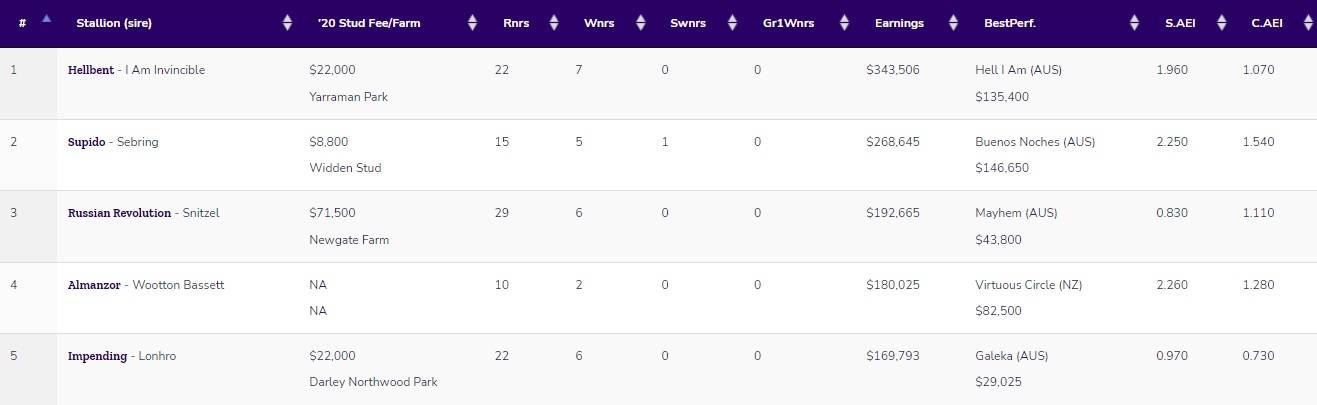Open Impending stallion page
The width and height of the screenshot is (1317, 405).
click(x=97, y=356)
